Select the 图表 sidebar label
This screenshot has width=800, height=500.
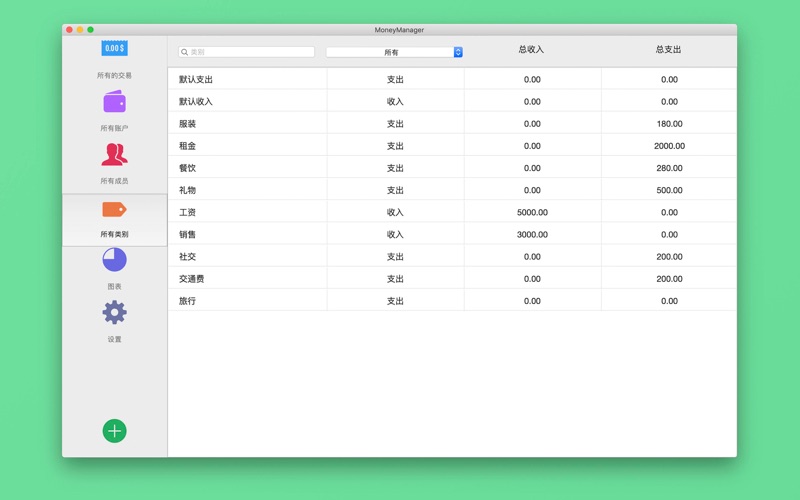point(114,287)
